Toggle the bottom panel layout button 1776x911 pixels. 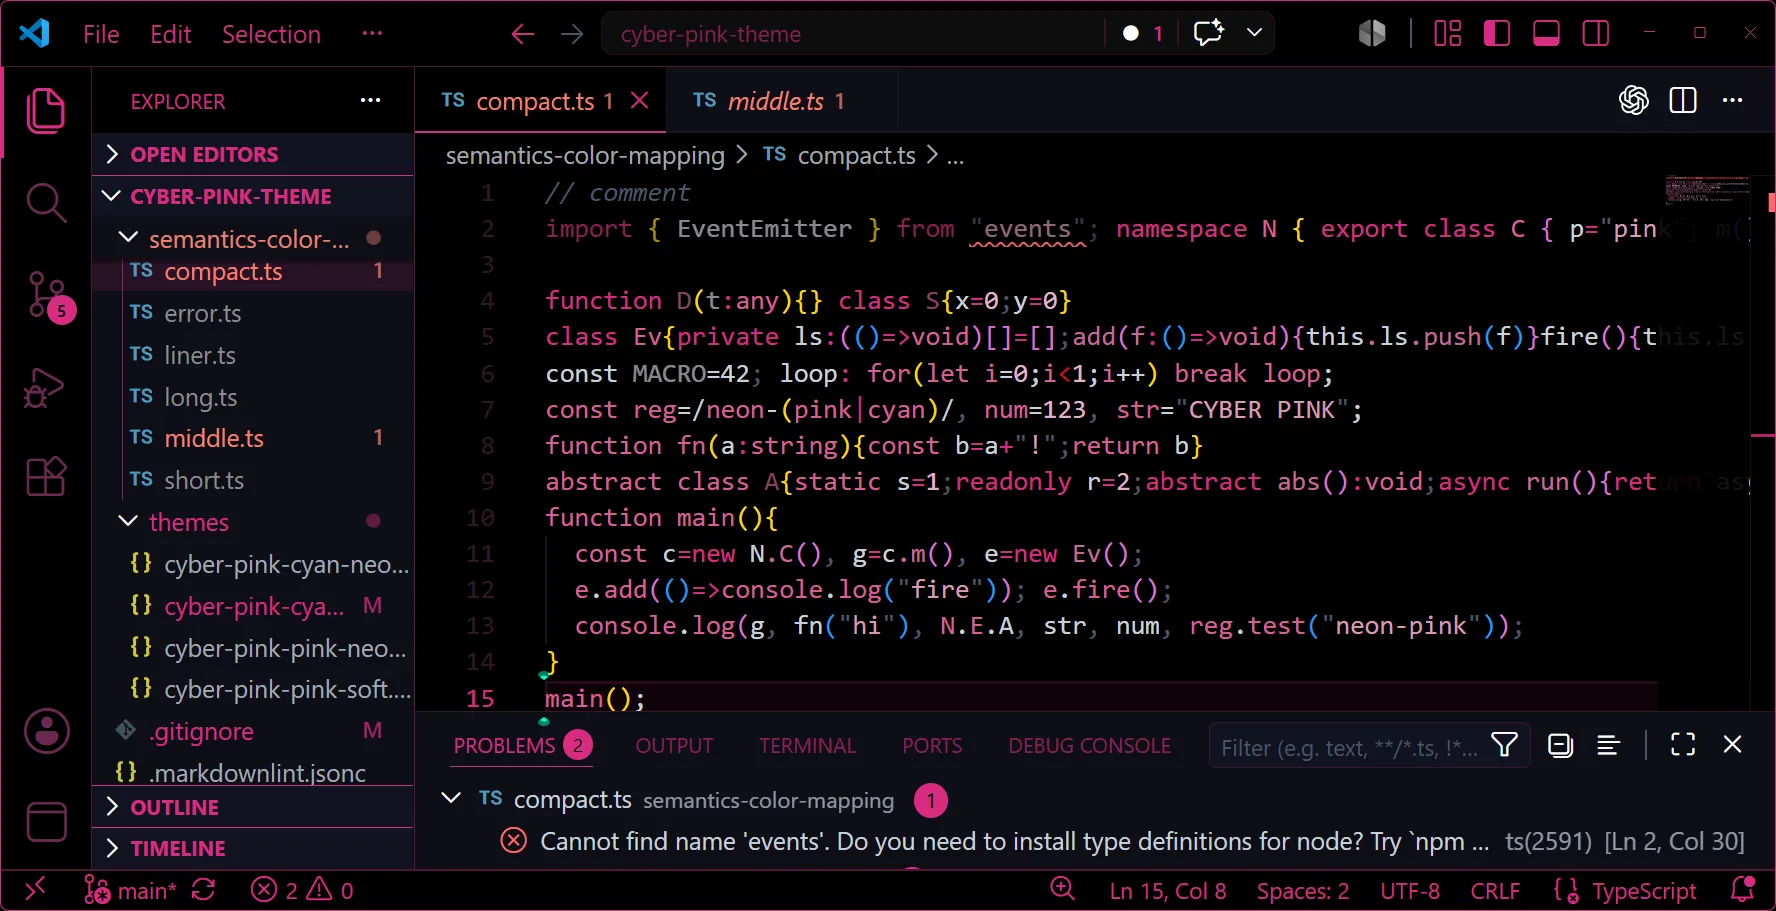point(1546,34)
